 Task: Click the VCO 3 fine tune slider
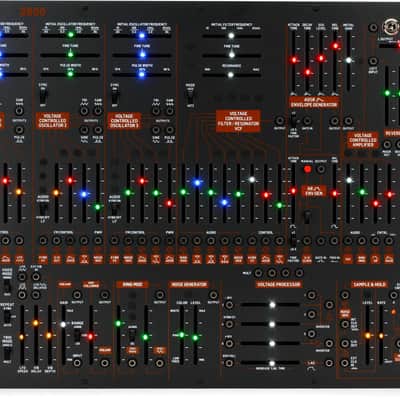click(x=142, y=55)
